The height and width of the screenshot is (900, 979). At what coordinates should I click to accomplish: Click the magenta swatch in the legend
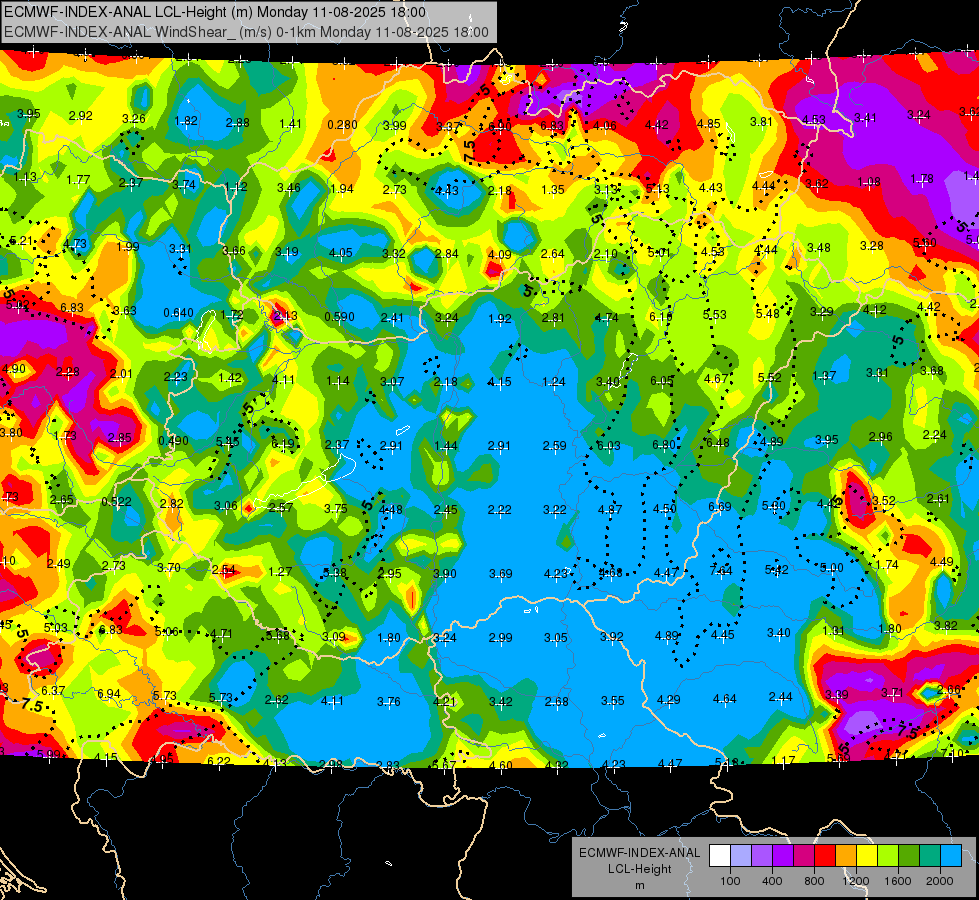click(x=804, y=856)
